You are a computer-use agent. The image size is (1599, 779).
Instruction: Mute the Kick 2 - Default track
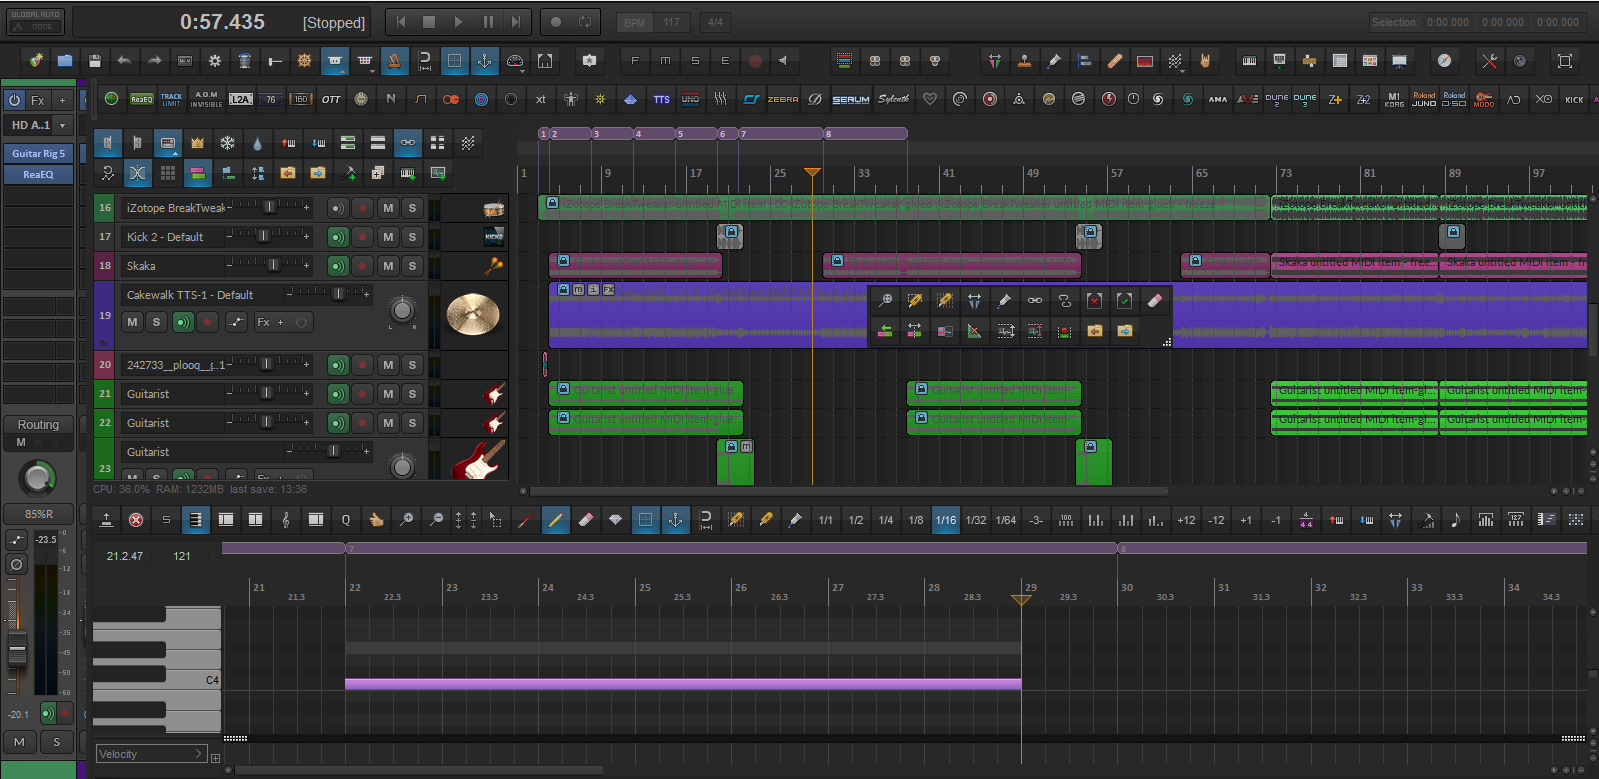pyautogui.click(x=388, y=237)
